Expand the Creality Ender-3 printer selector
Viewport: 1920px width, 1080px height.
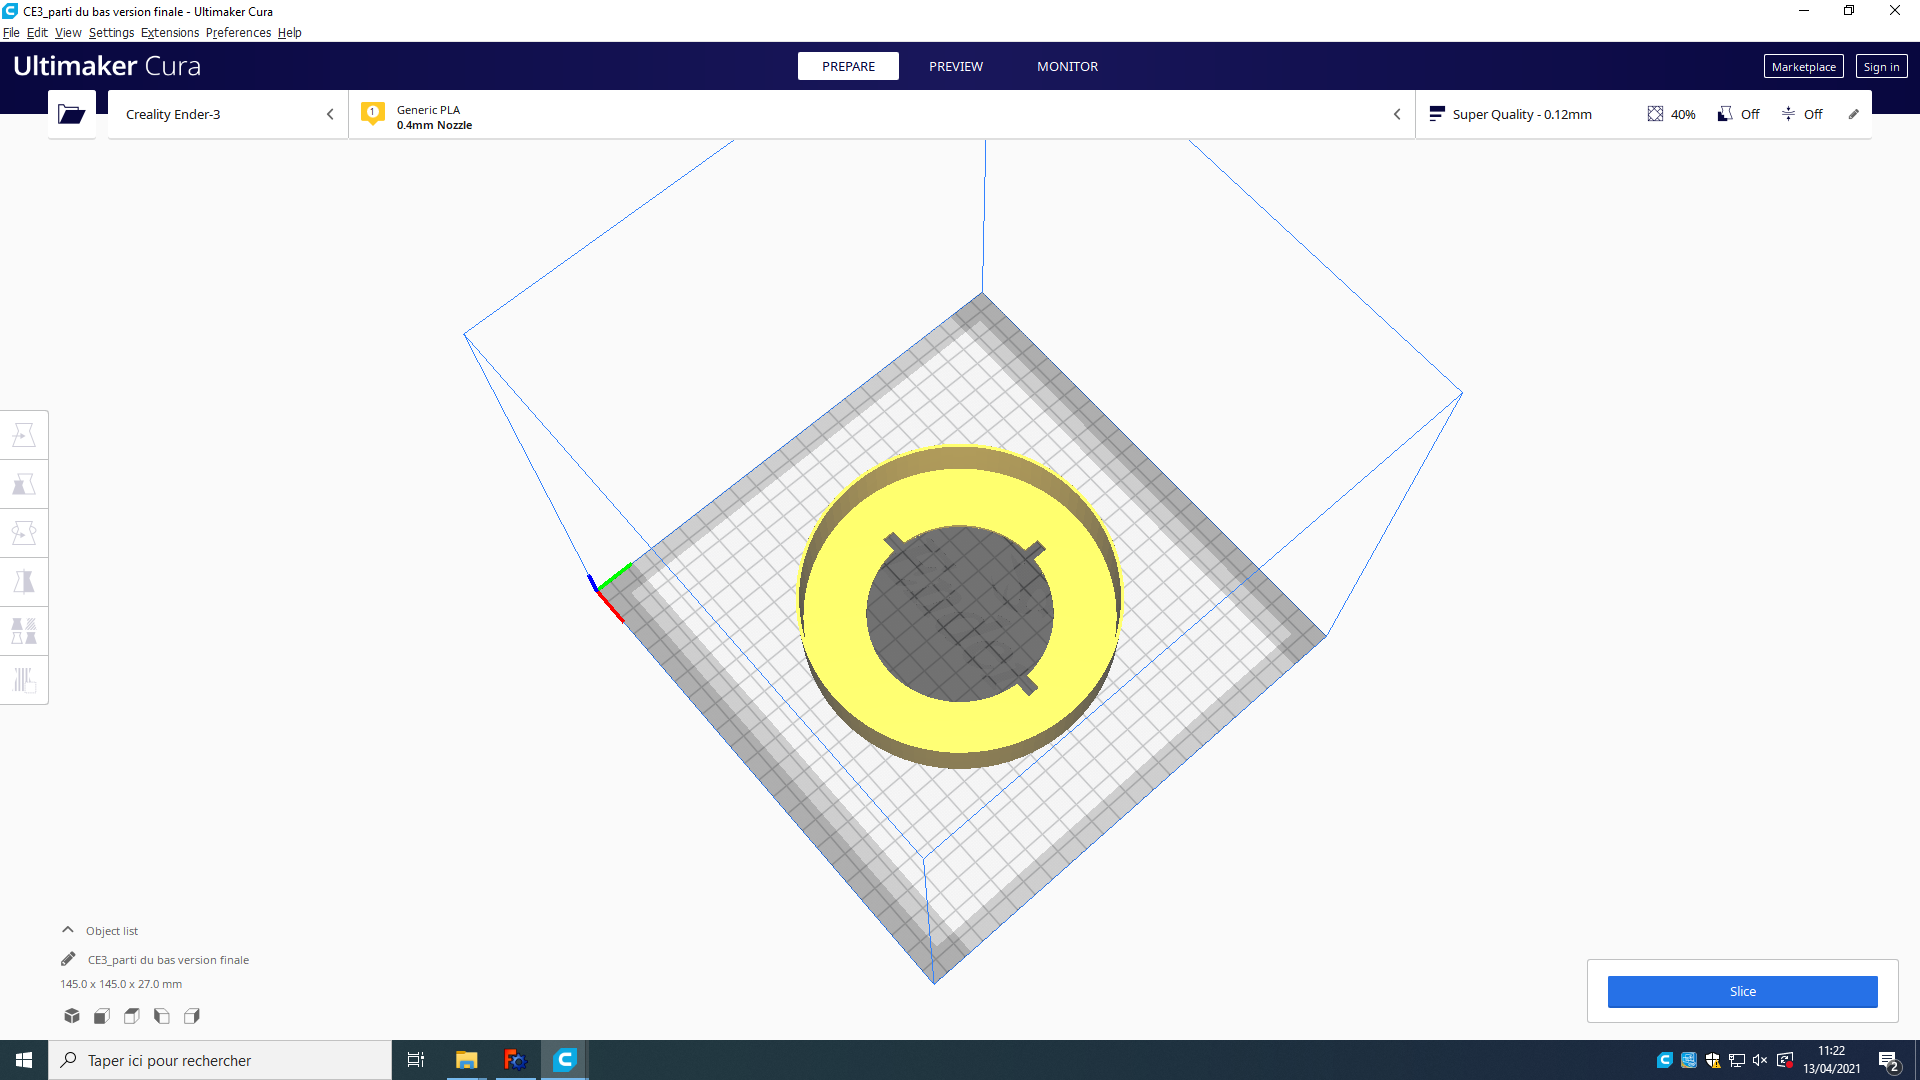pos(228,114)
